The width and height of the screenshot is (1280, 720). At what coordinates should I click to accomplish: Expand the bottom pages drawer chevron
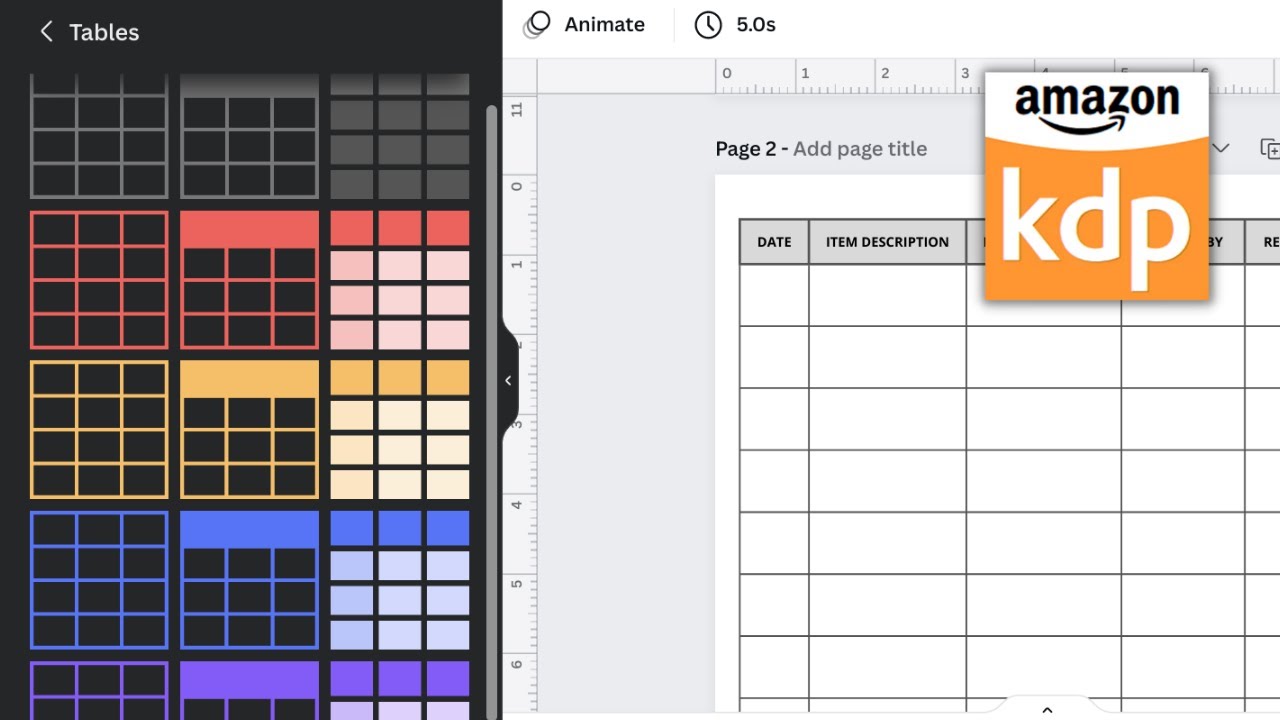coord(1047,709)
